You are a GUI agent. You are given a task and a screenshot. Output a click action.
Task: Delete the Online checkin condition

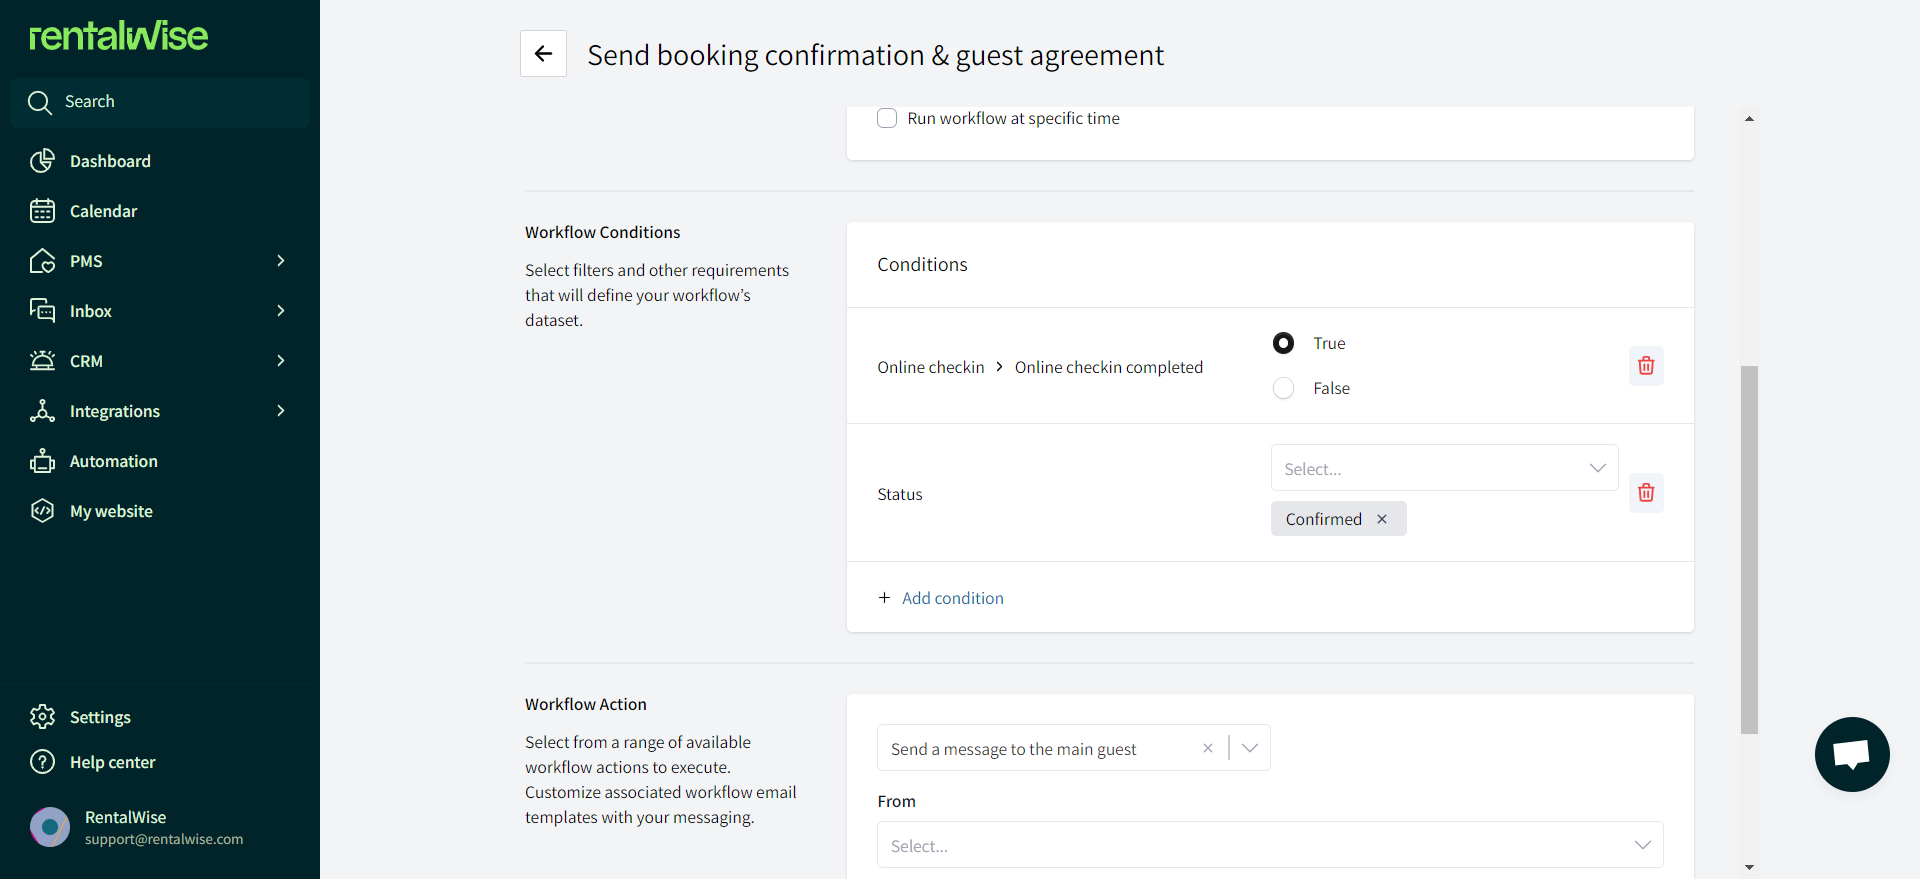tap(1646, 366)
